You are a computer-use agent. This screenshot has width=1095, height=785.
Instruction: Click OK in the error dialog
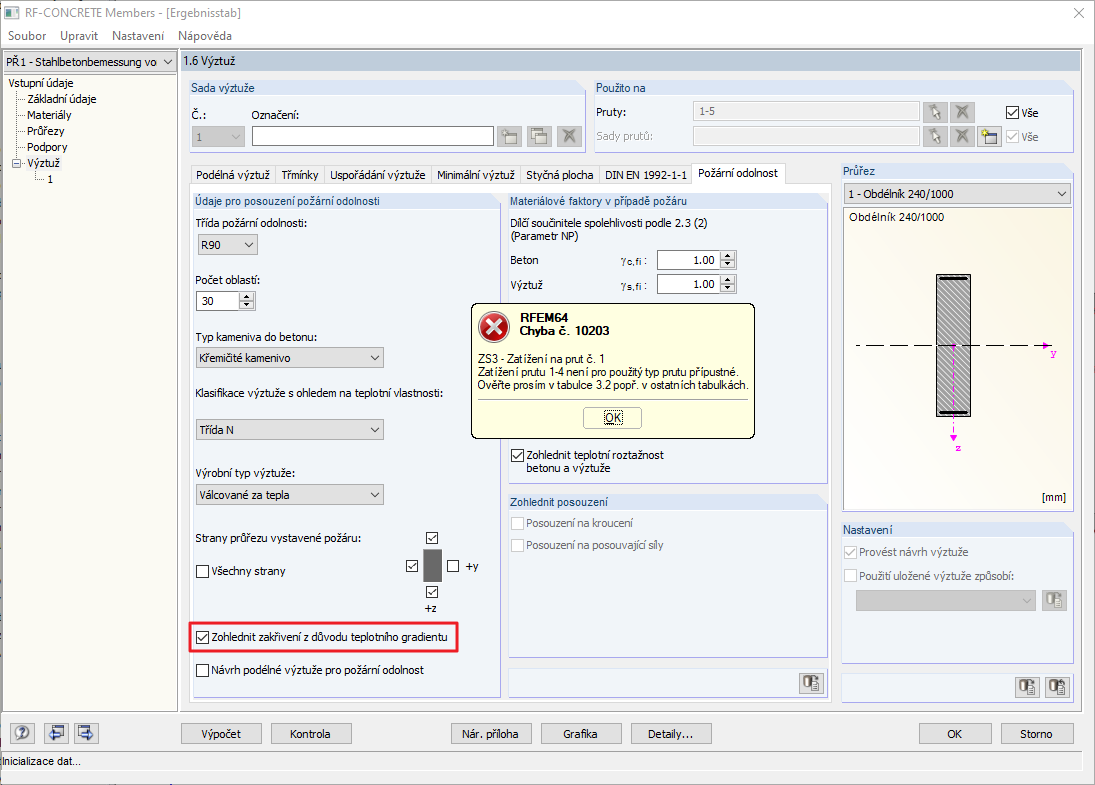[x=612, y=418]
